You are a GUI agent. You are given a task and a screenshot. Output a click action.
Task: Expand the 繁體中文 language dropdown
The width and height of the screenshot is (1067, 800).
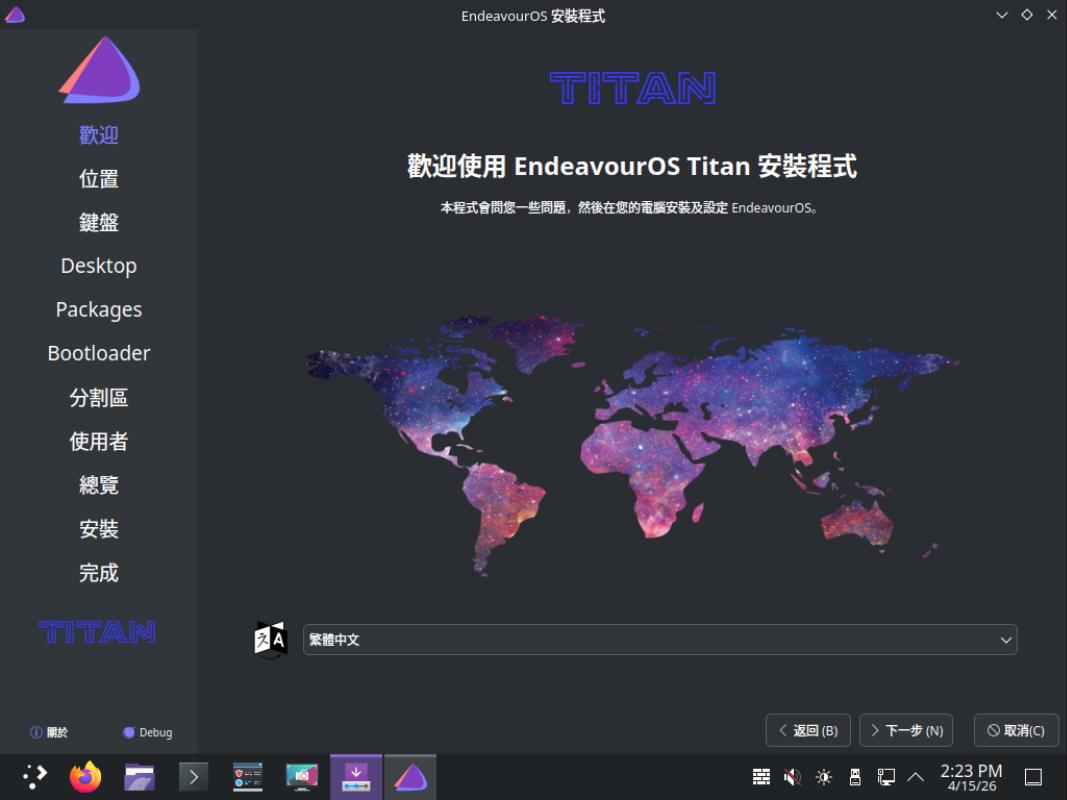[659, 640]
